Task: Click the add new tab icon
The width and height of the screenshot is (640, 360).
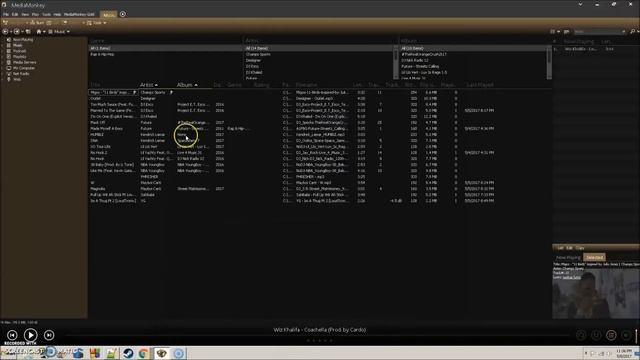Action: [122, 14]
